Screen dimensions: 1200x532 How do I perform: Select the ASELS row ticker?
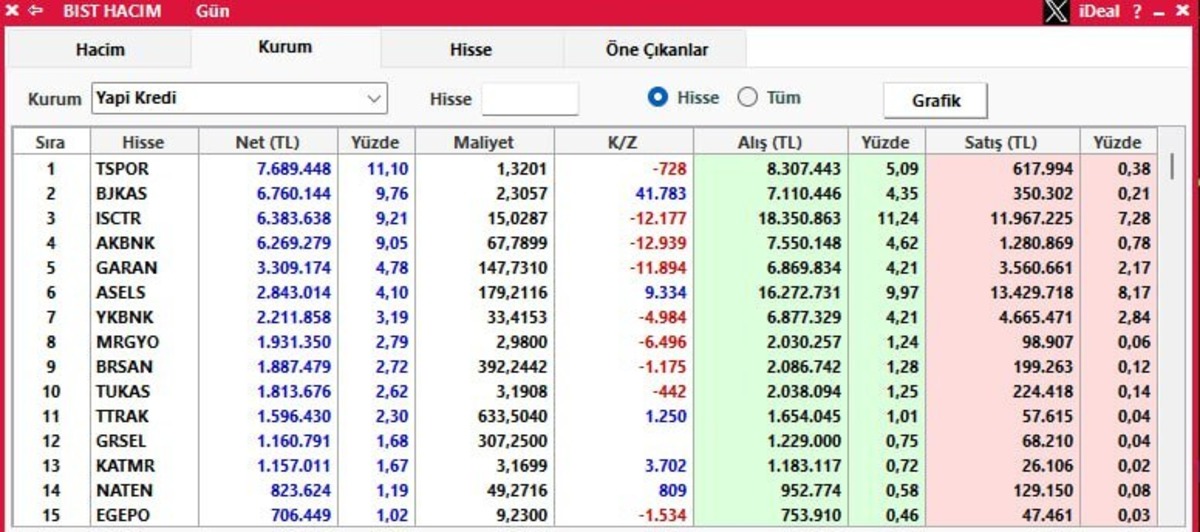pos(121,293)
